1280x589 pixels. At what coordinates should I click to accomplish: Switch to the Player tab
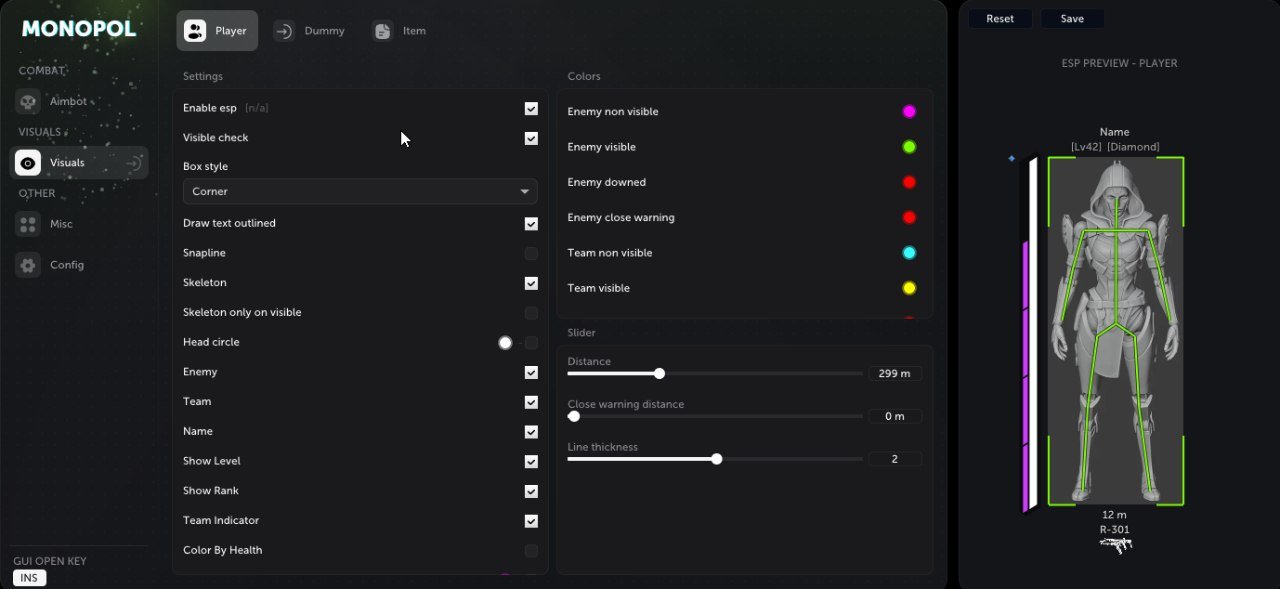[217, 31]
